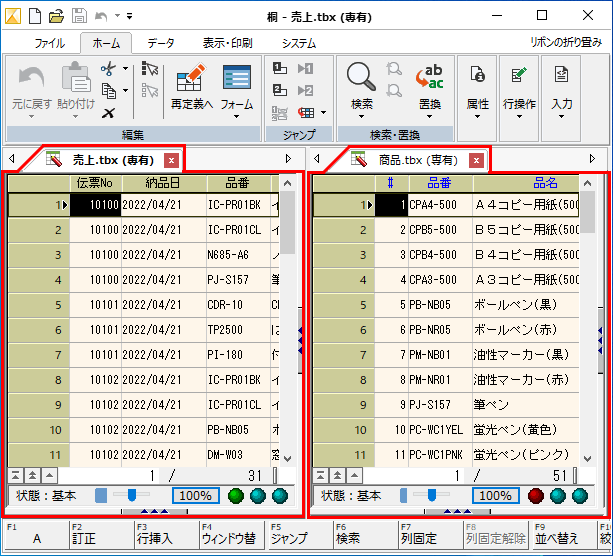Jump to bookmark 2 icon

click(x=305, y=91)
